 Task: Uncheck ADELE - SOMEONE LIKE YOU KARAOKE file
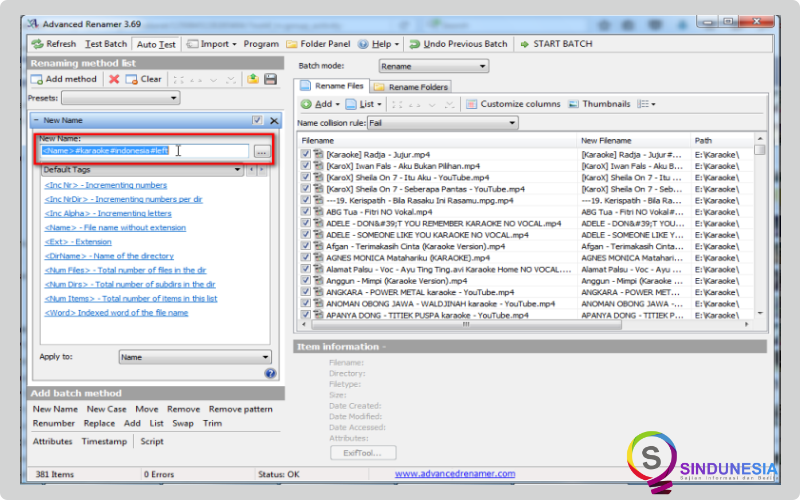point(305,234)
